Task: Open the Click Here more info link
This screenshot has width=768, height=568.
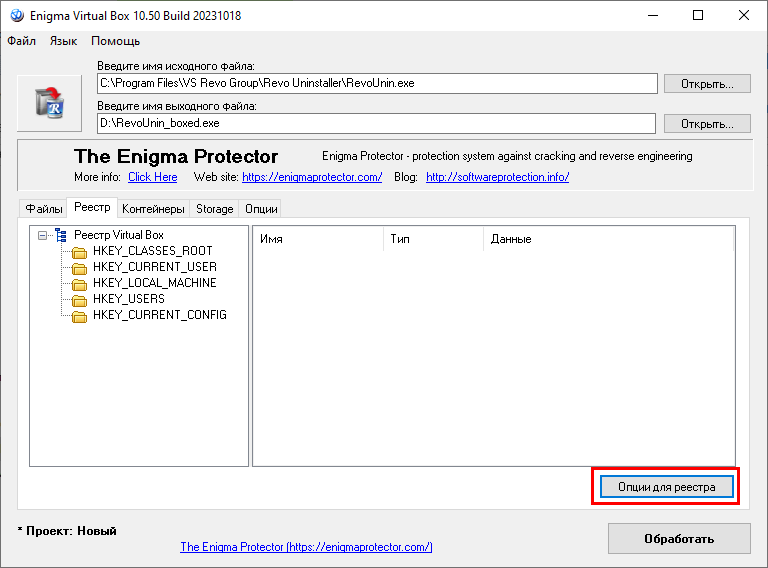Action: (153, 177)
